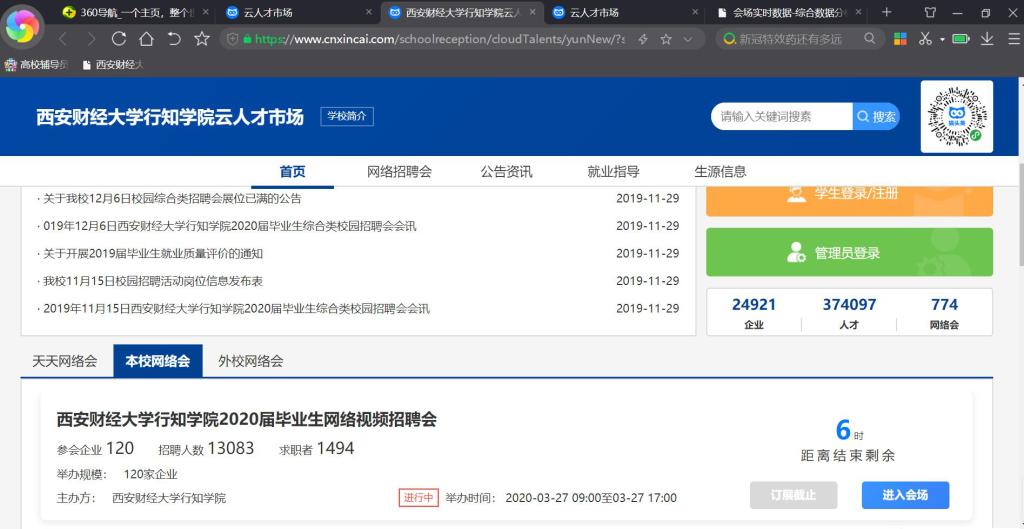Image resolution: width=1024 pixels, height=529 pixels.
Task: Click the 学校简介 button
Action: pyautogui.click(x=347, y=116)
